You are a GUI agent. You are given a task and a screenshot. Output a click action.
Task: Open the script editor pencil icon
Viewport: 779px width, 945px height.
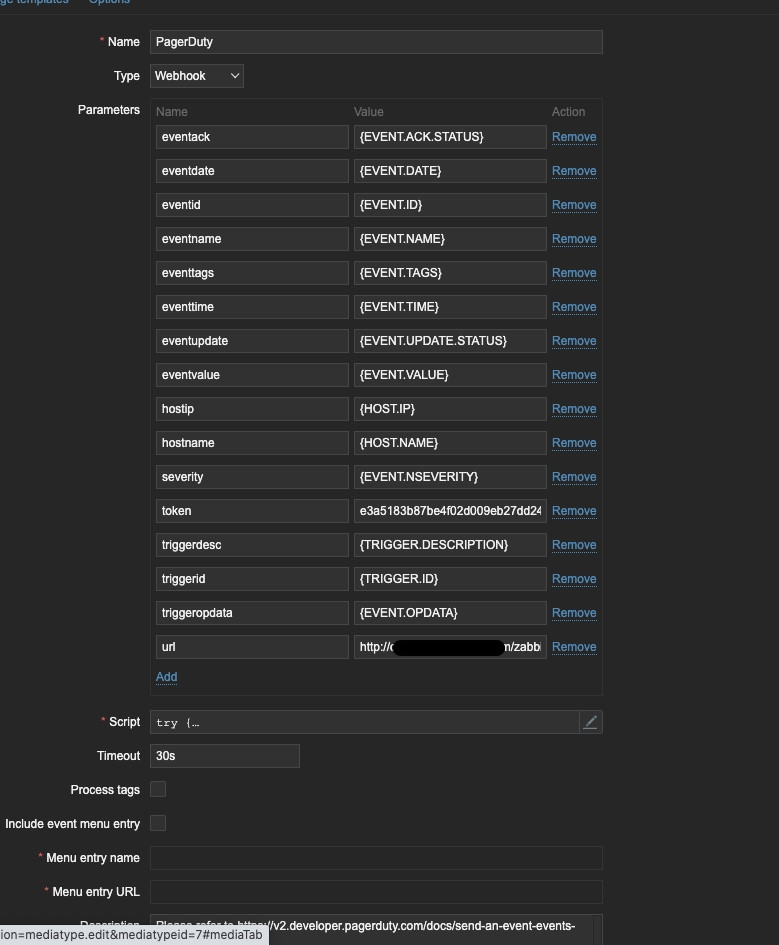click(x=590, y=722)
